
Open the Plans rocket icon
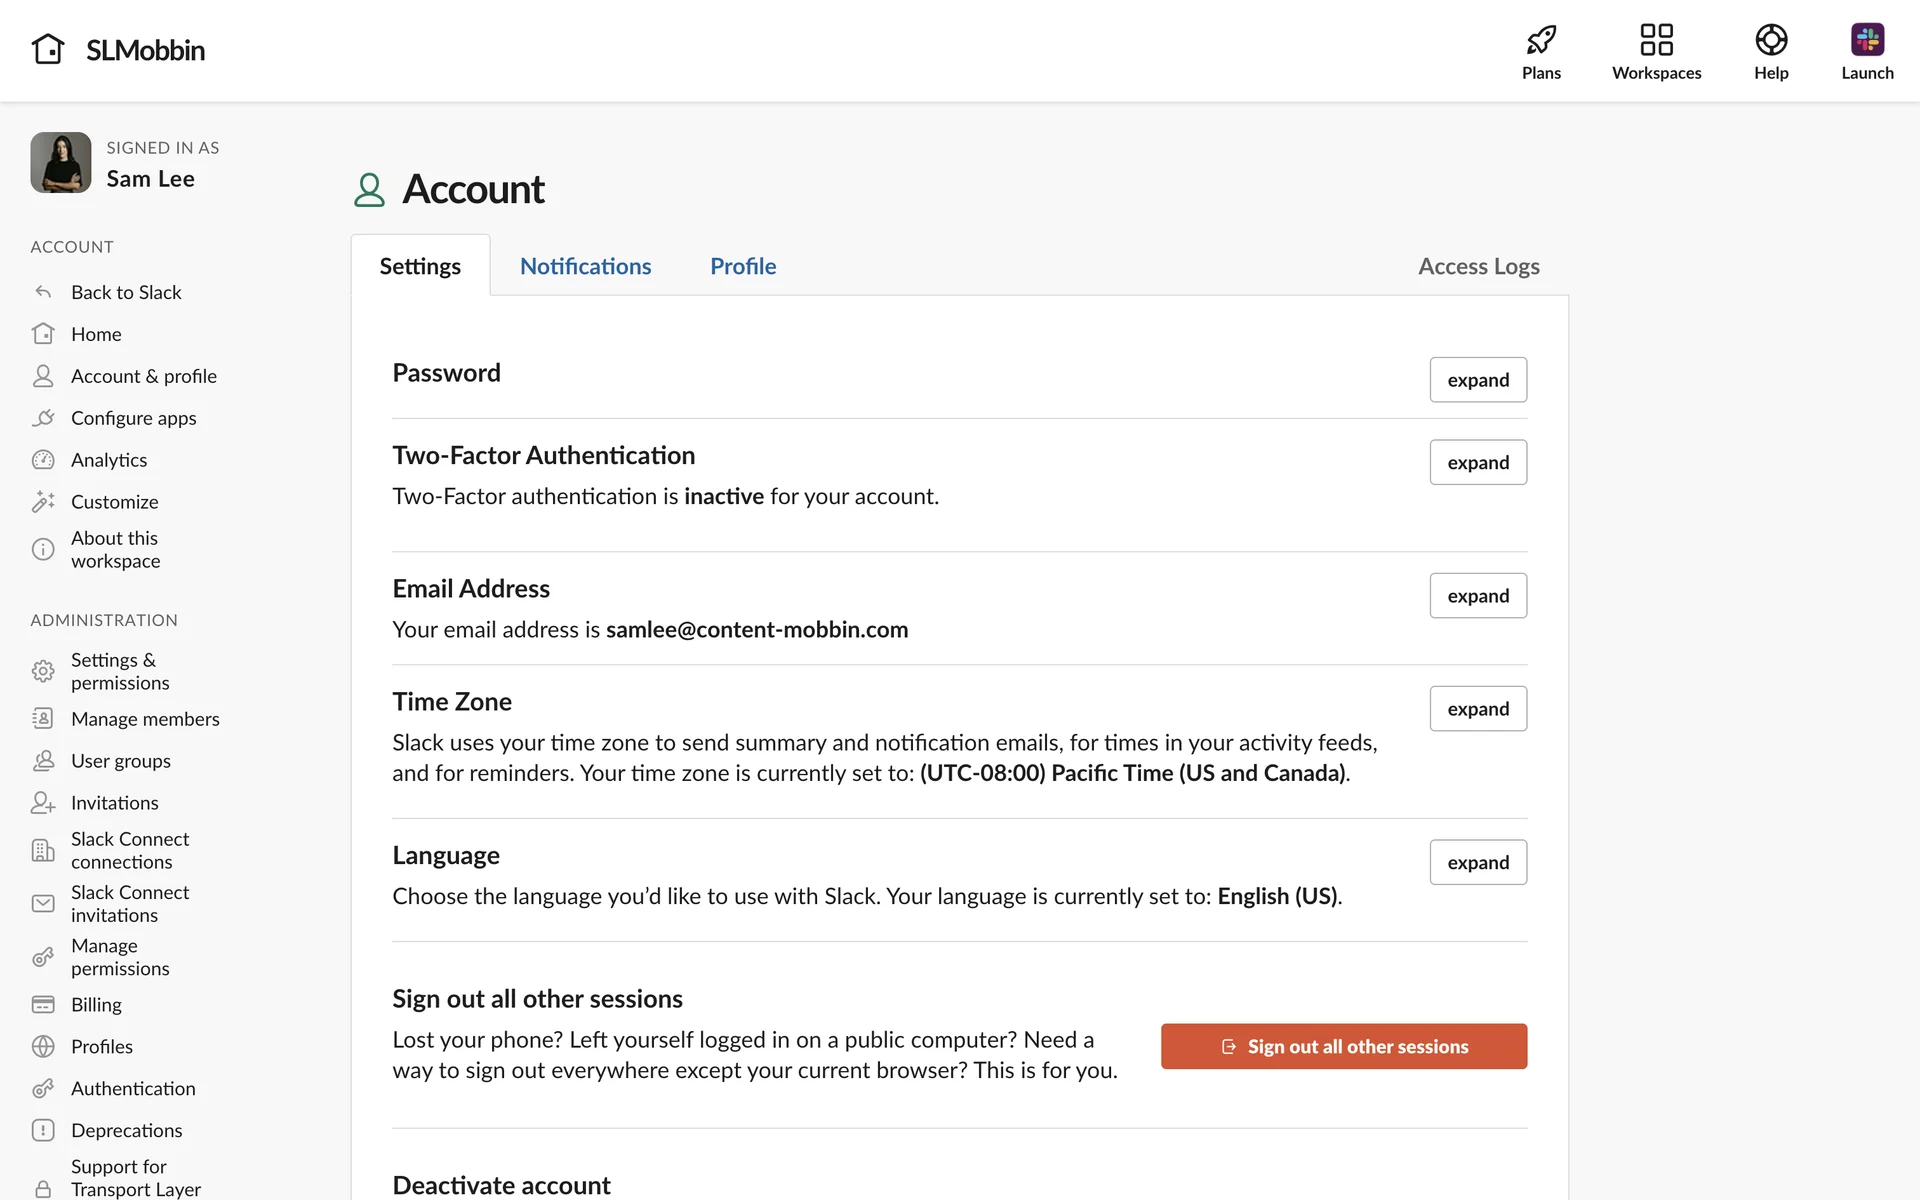click(1541, 40)
